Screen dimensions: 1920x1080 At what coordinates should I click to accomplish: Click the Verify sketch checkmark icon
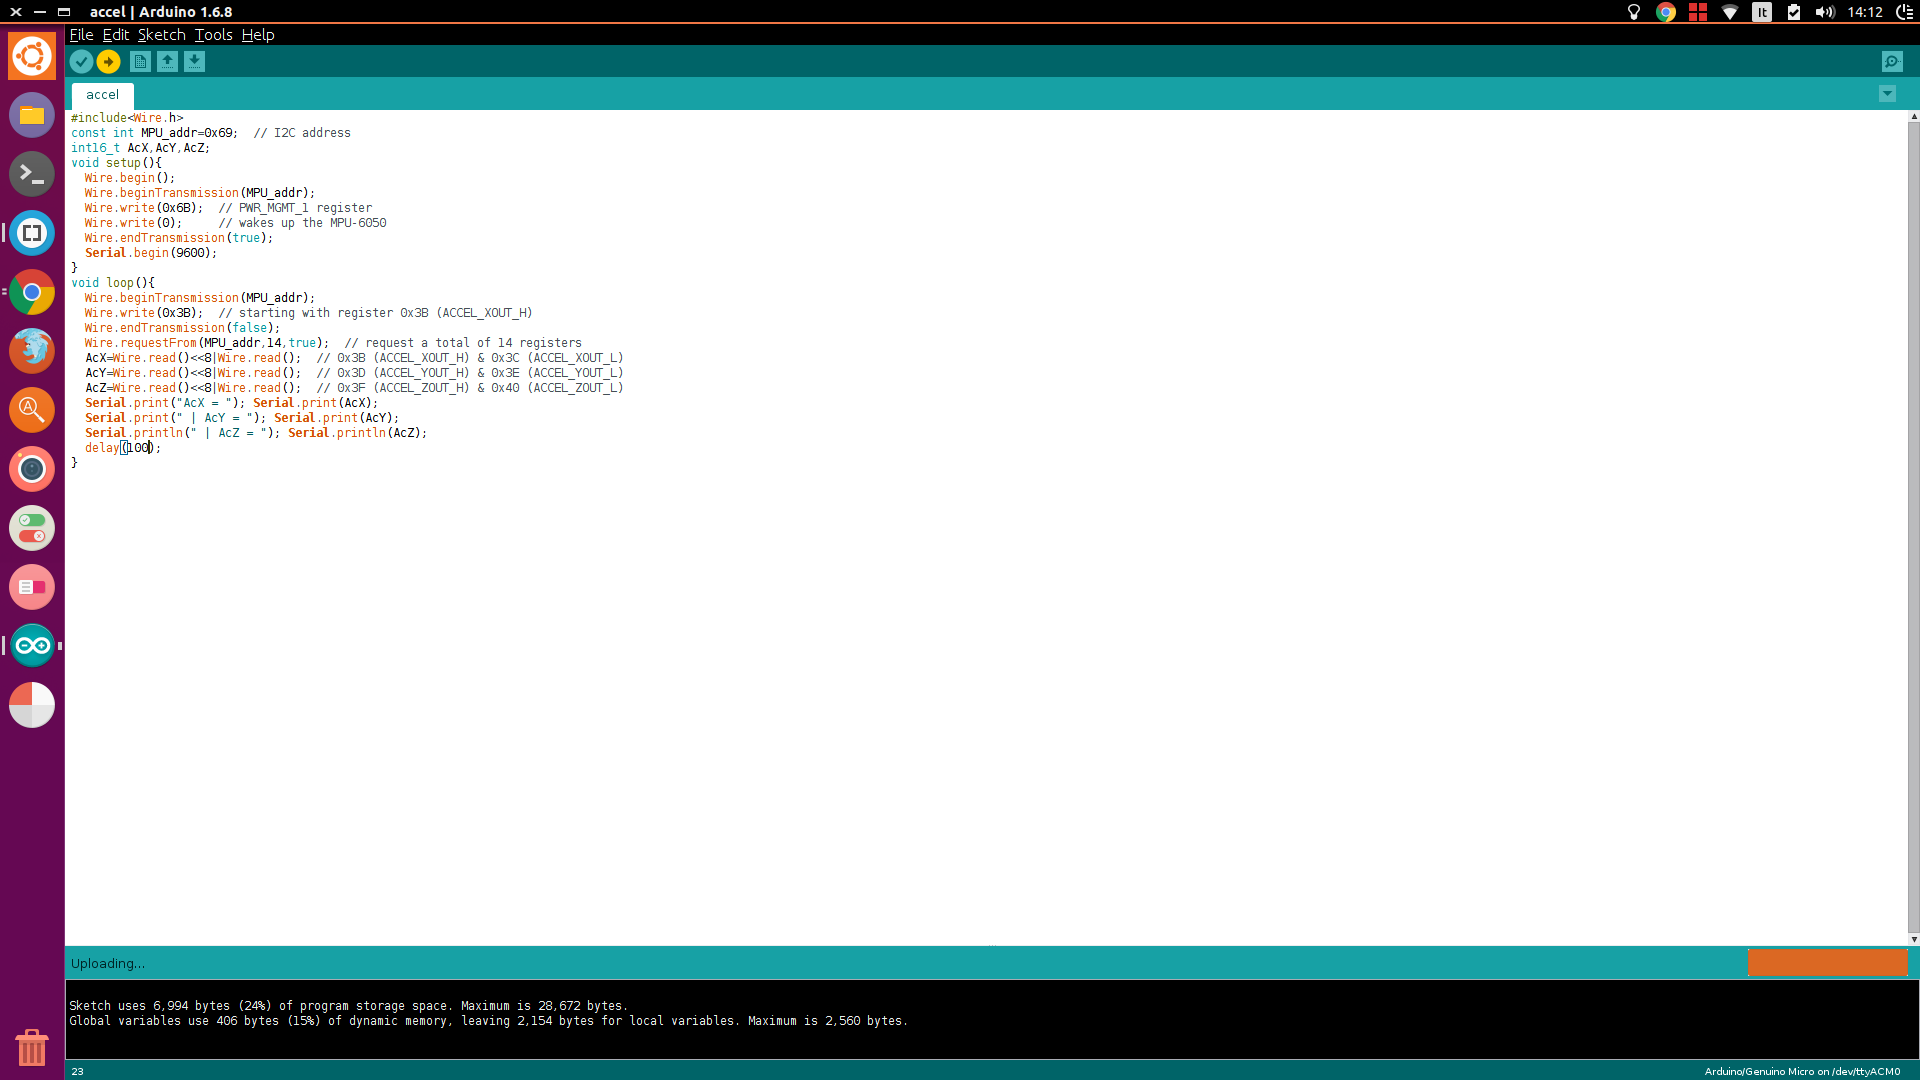[81, 62]
